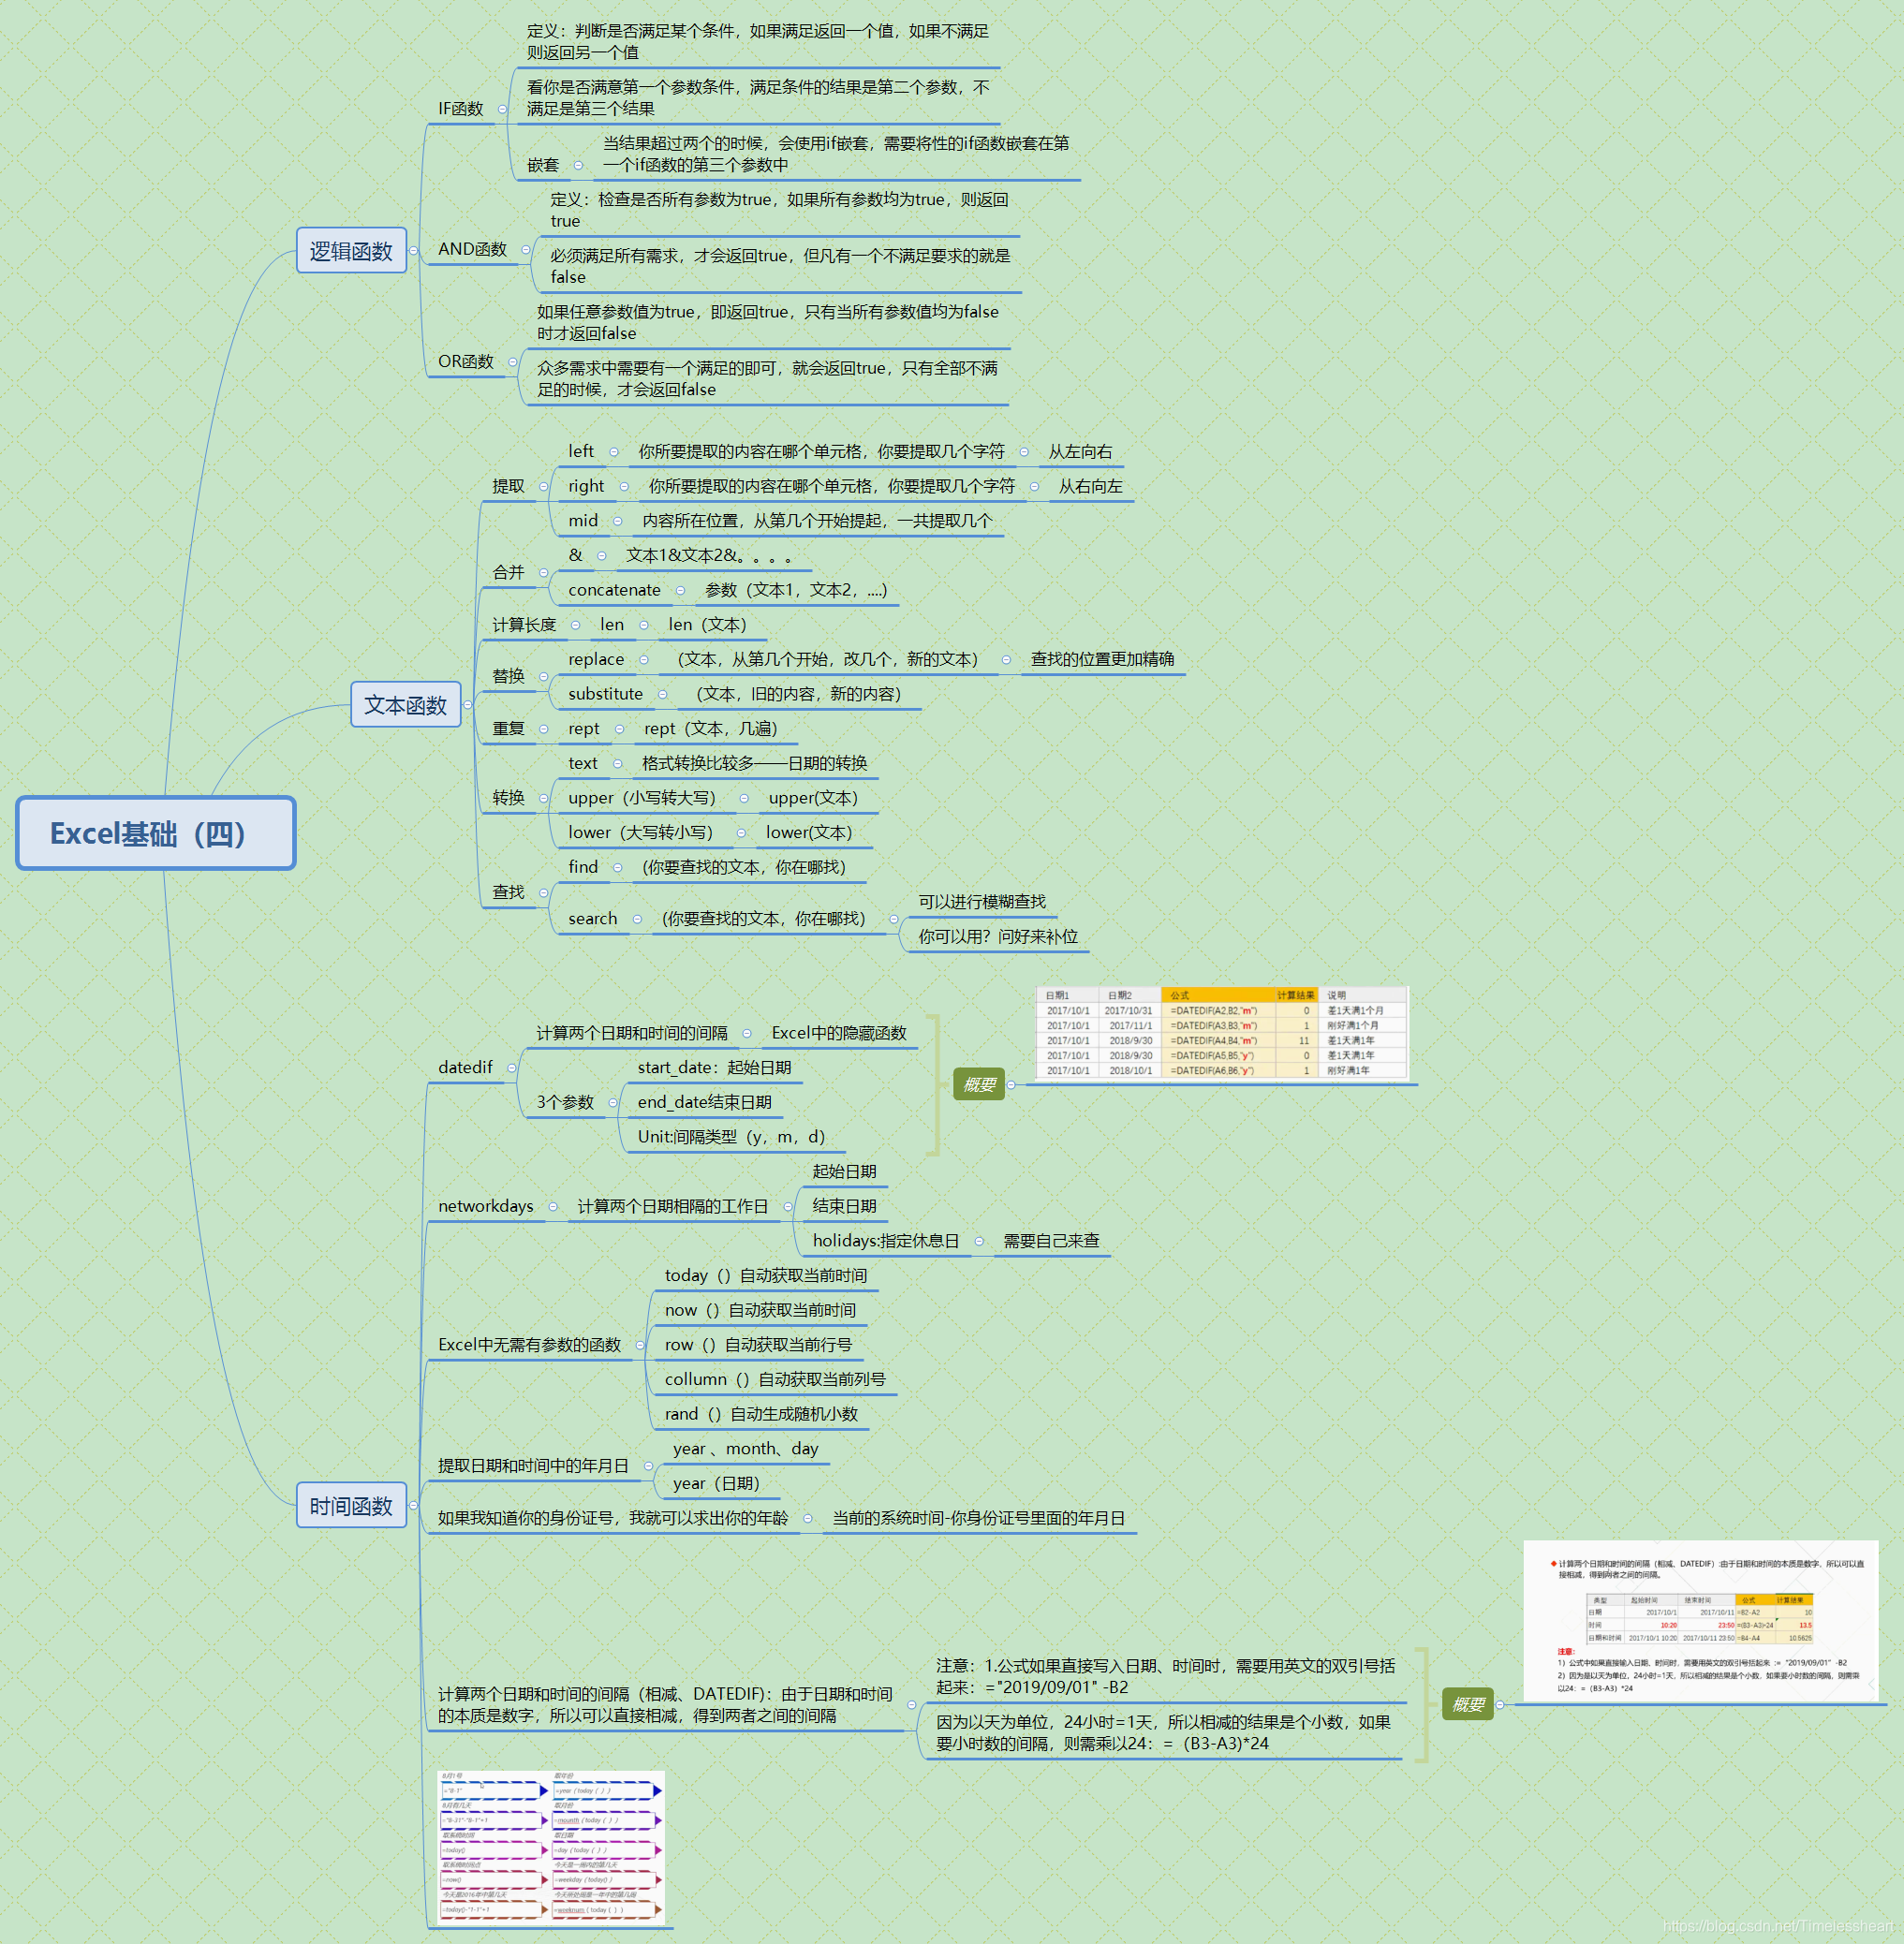
Task: Collapse the 提取 branch circle
Action: coord(543,487)
